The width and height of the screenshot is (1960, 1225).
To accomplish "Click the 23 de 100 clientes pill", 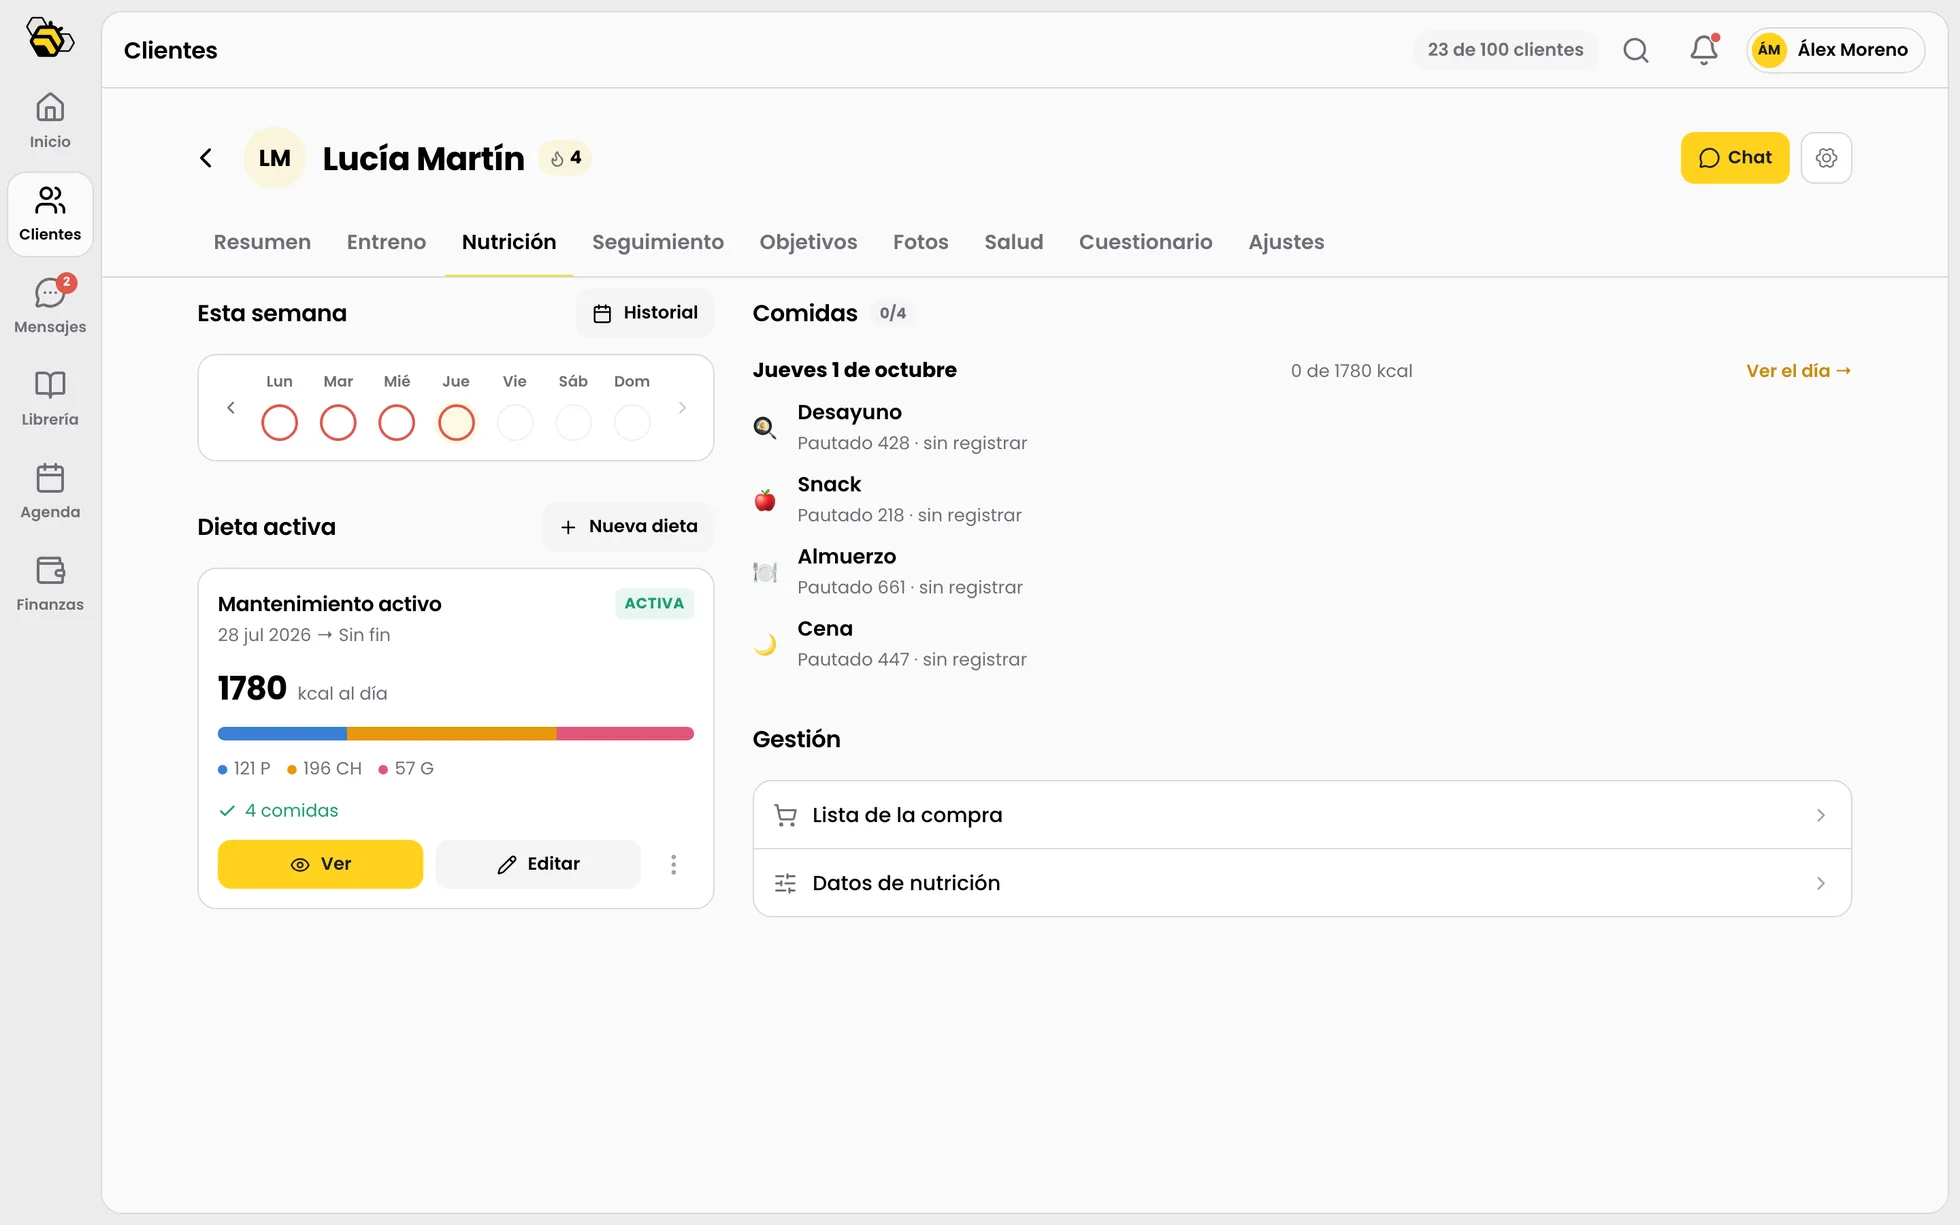I will (1505, 50).
